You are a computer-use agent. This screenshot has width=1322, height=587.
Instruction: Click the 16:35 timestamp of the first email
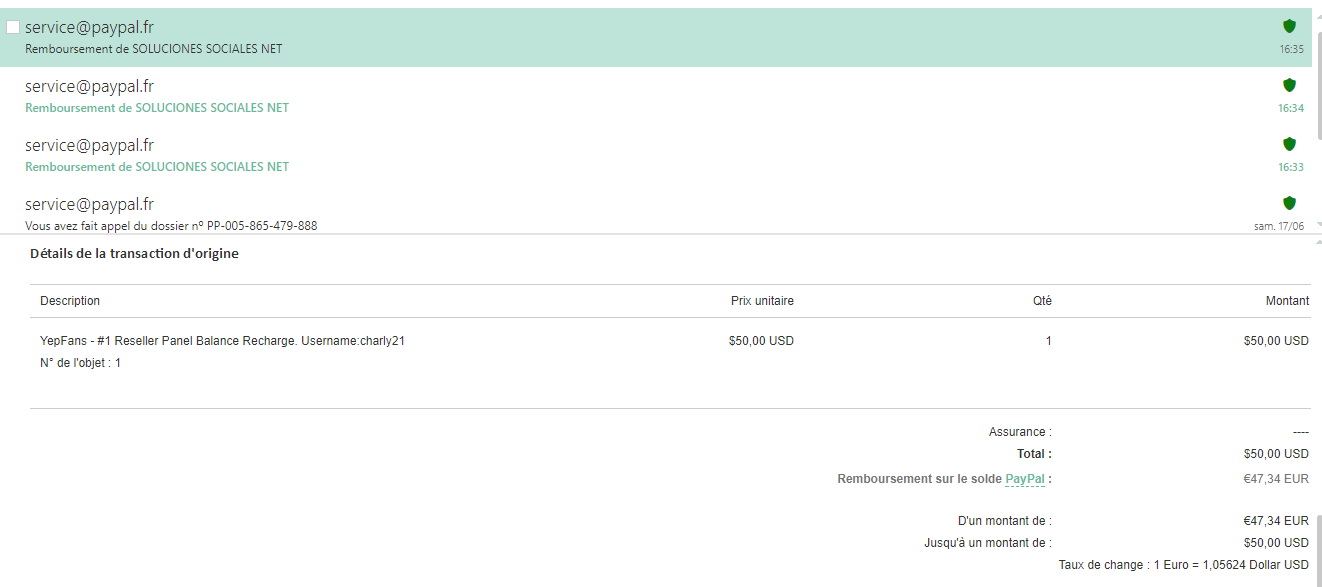[x=1291, y=49]
